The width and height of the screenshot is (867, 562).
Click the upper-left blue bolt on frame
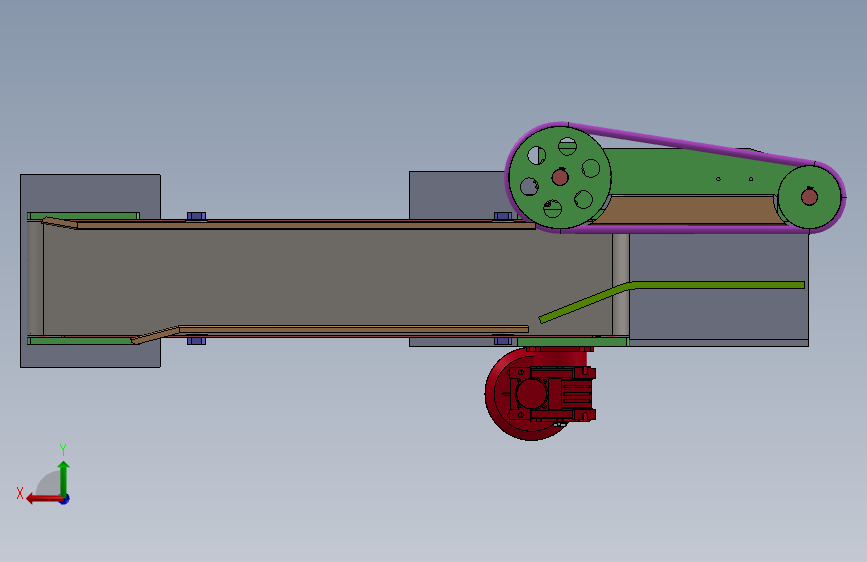click(x=196, y=216)
